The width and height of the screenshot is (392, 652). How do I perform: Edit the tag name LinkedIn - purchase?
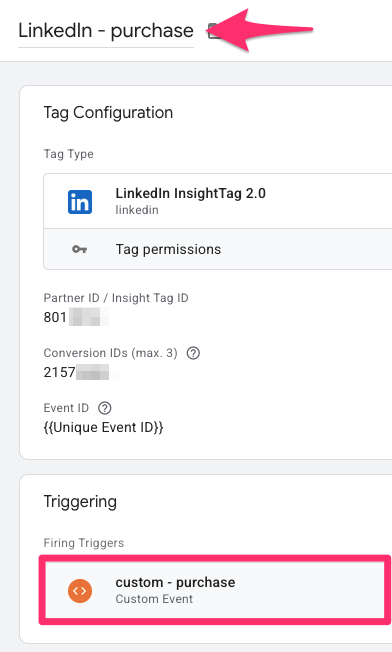point(106,31)
